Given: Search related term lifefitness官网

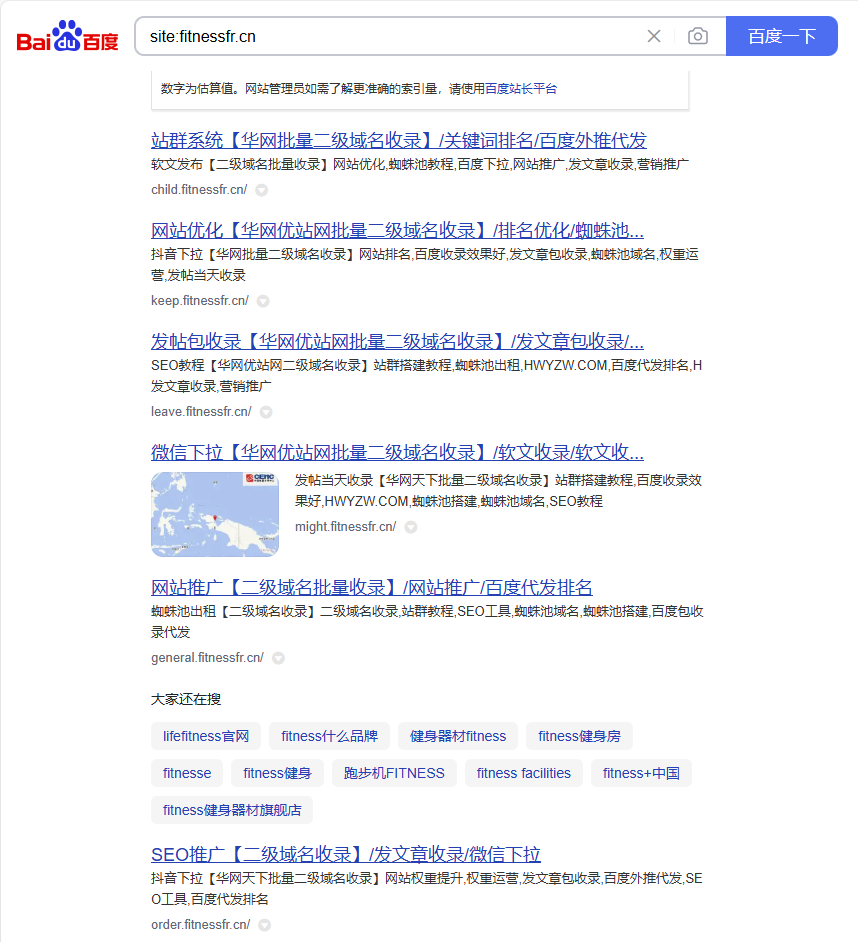Looking at the screenshot, I should click(x=205, y=736).
